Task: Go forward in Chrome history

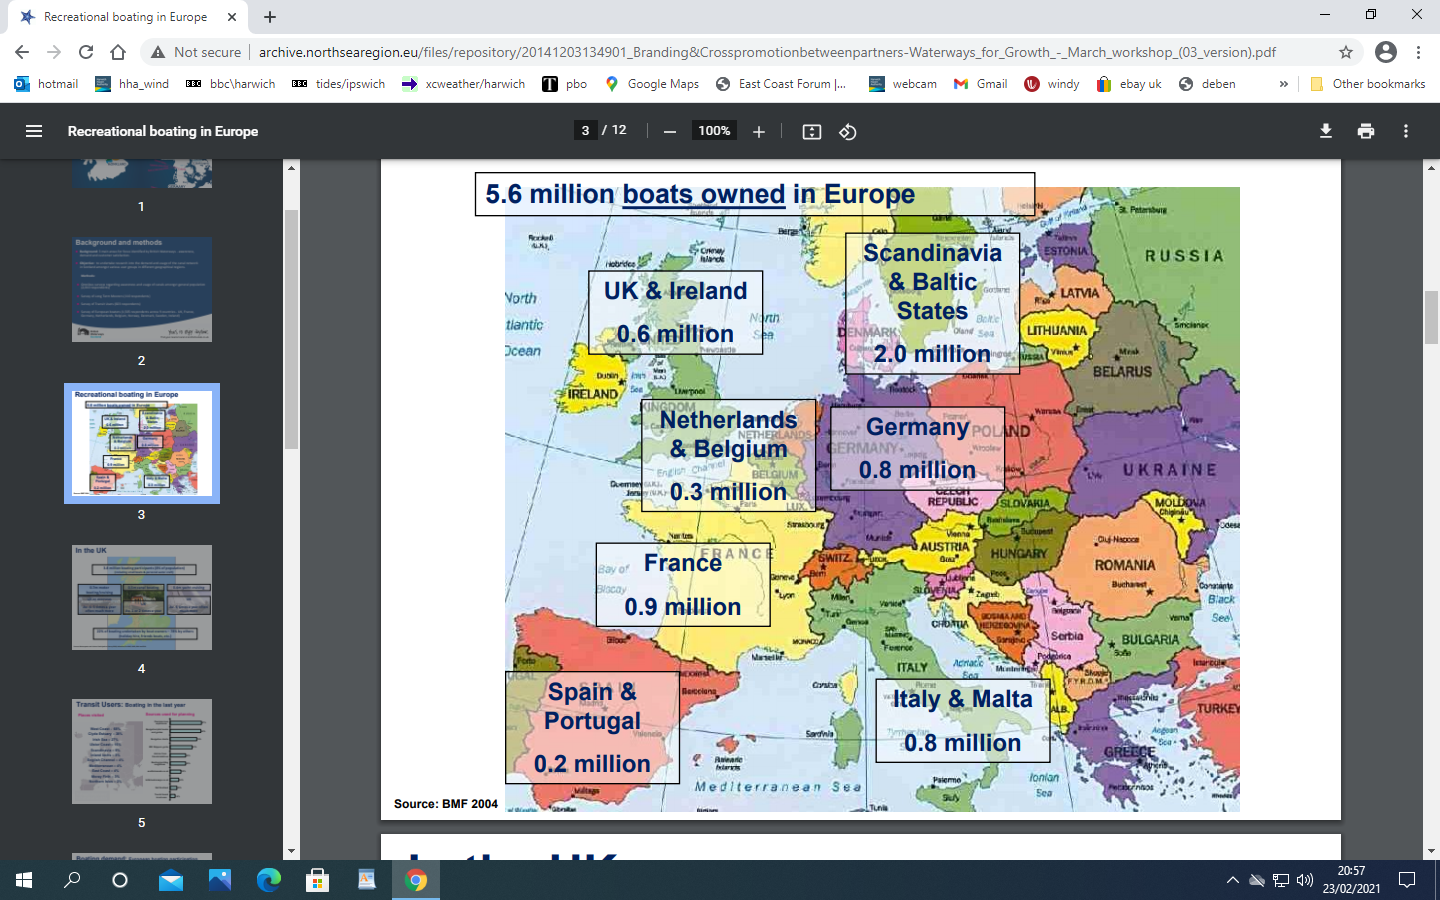Action: click(54, 52)
